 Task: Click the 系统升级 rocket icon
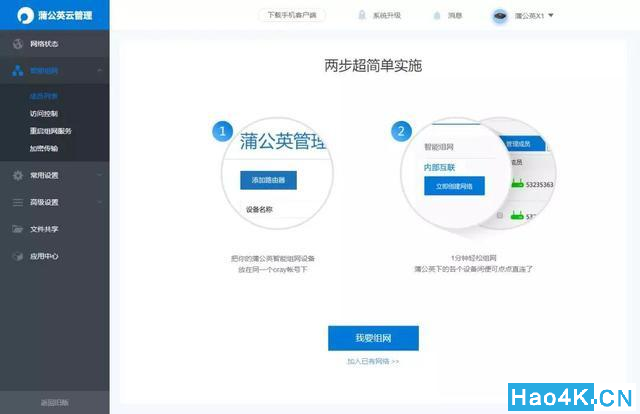point(362,16)
